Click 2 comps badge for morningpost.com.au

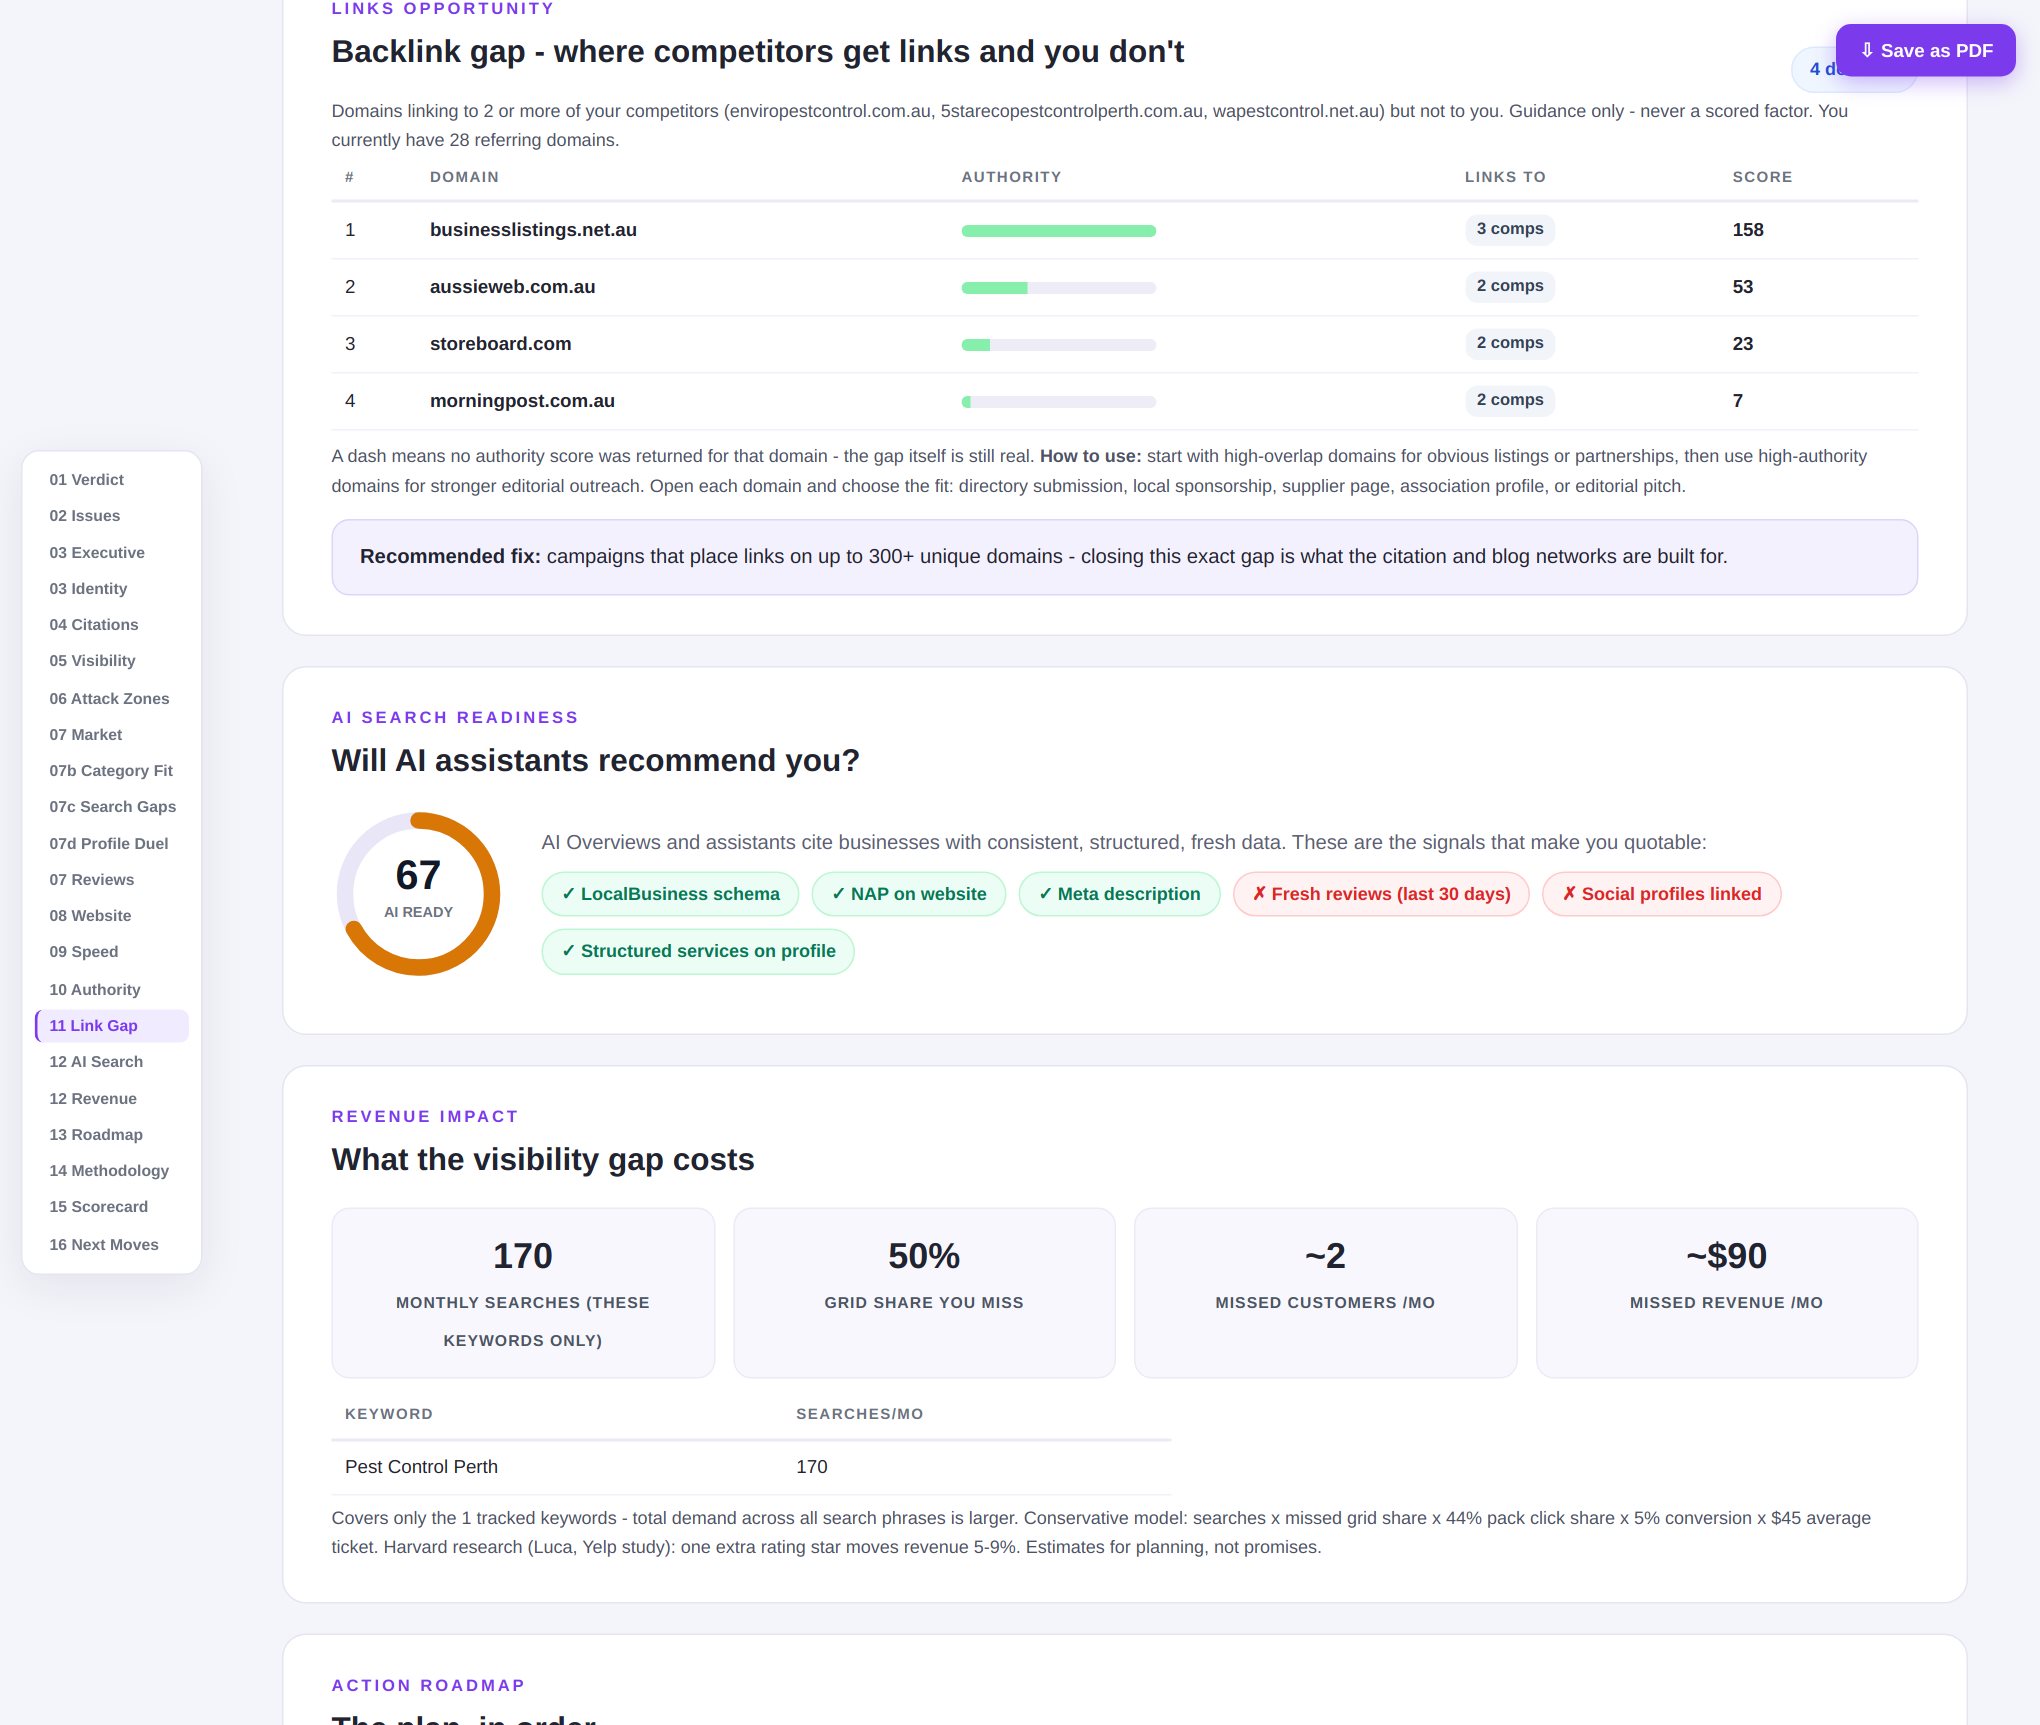click(1510, 400)
